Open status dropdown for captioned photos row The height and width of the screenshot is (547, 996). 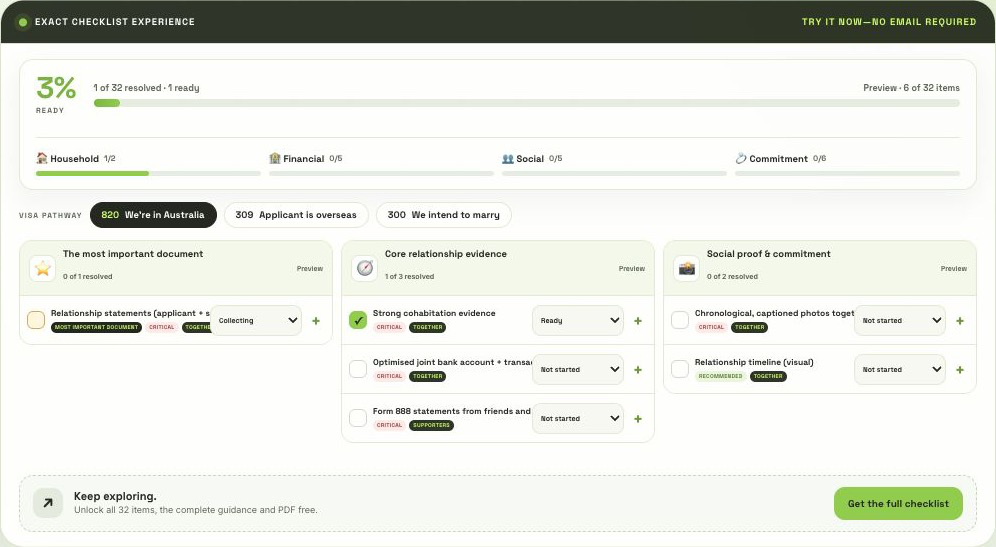[x=900, y=321]
